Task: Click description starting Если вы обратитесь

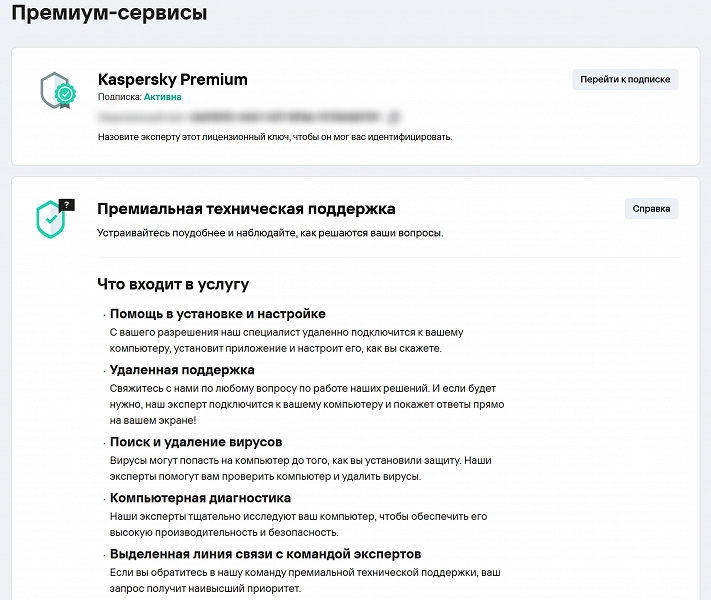Action: click(305, 580)
